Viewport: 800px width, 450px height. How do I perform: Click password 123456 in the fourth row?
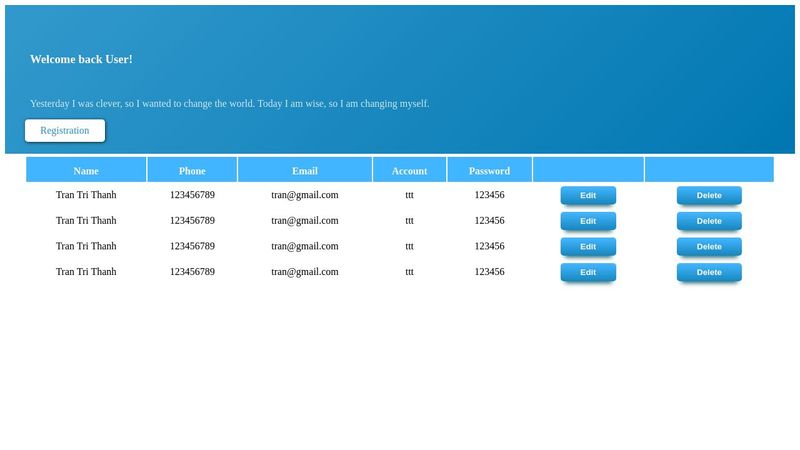click(x=489, y=271)
